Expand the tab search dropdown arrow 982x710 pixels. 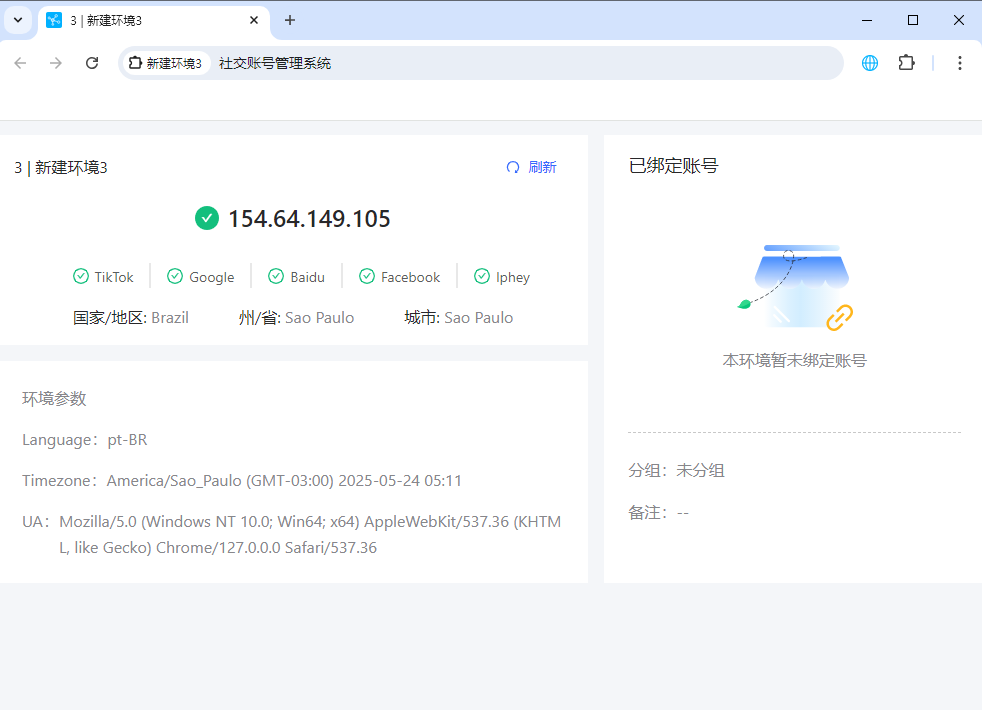(x=18, y=20)
